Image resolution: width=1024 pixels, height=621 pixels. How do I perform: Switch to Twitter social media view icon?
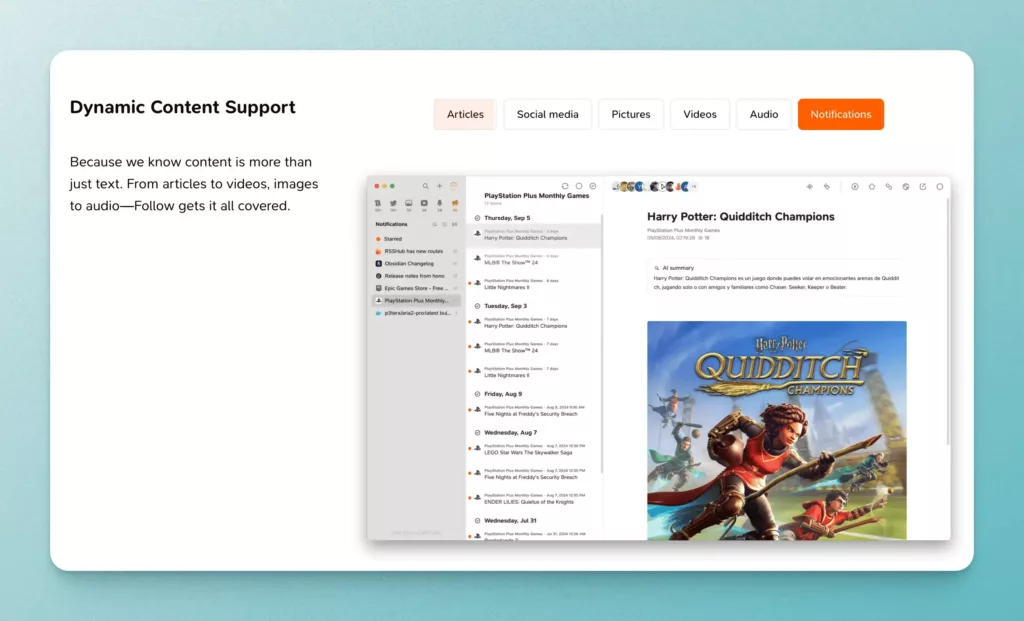click(x=393, y=204)
